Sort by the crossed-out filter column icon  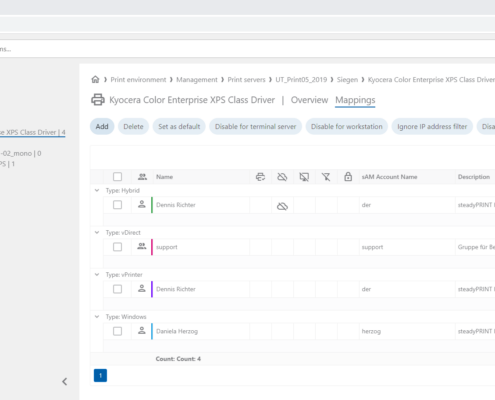[326, 177]
